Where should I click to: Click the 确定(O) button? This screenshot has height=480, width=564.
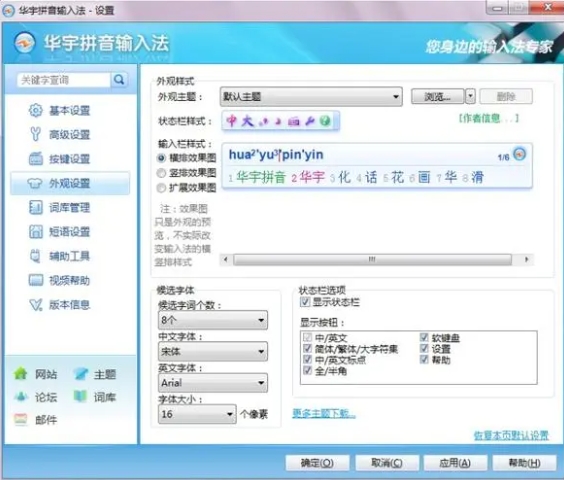pyautogui.click(x=317, y=463)
